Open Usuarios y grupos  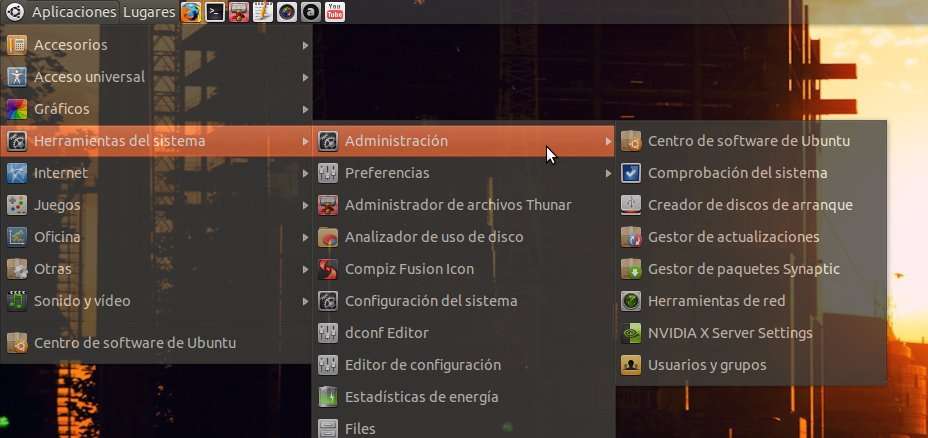[707, 365]
